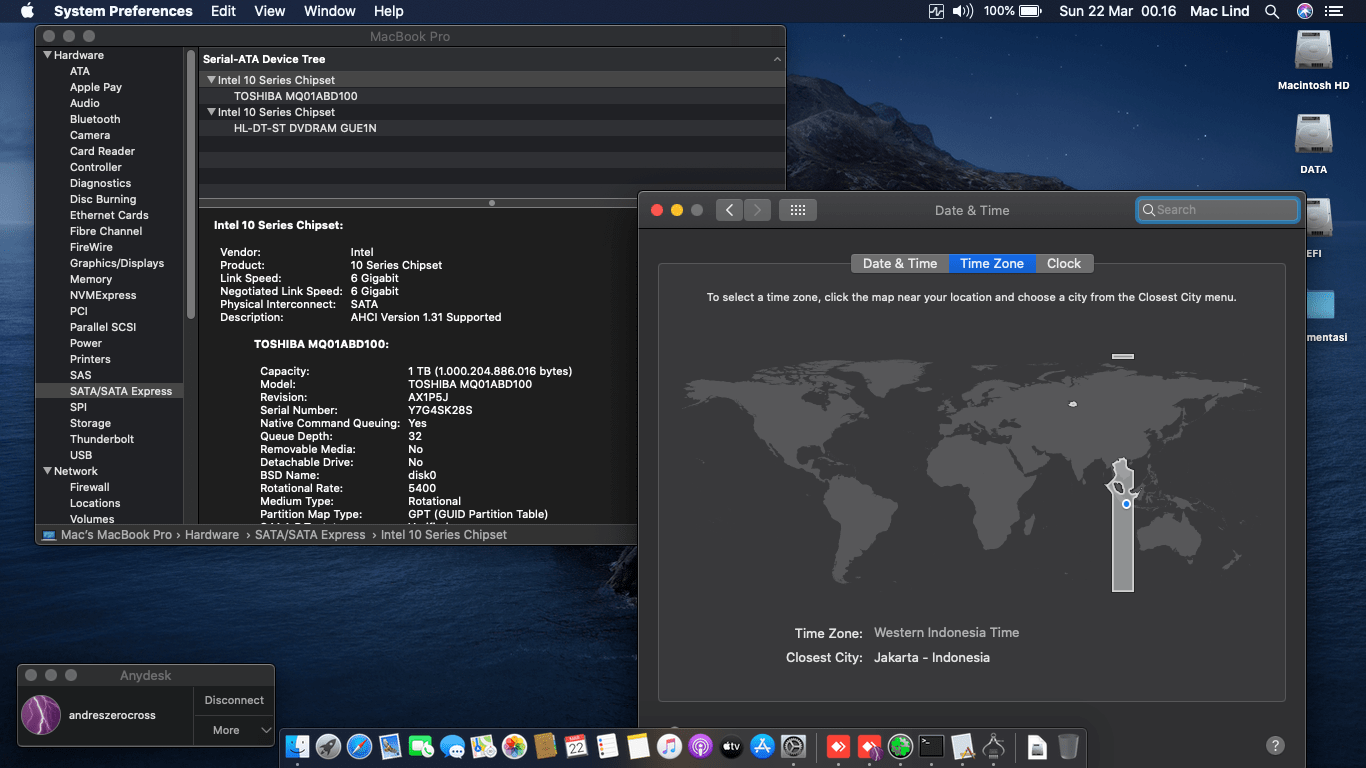1366x768 pixels.
Task: Open the System Preferences menu
Action: tap(123, 11)
